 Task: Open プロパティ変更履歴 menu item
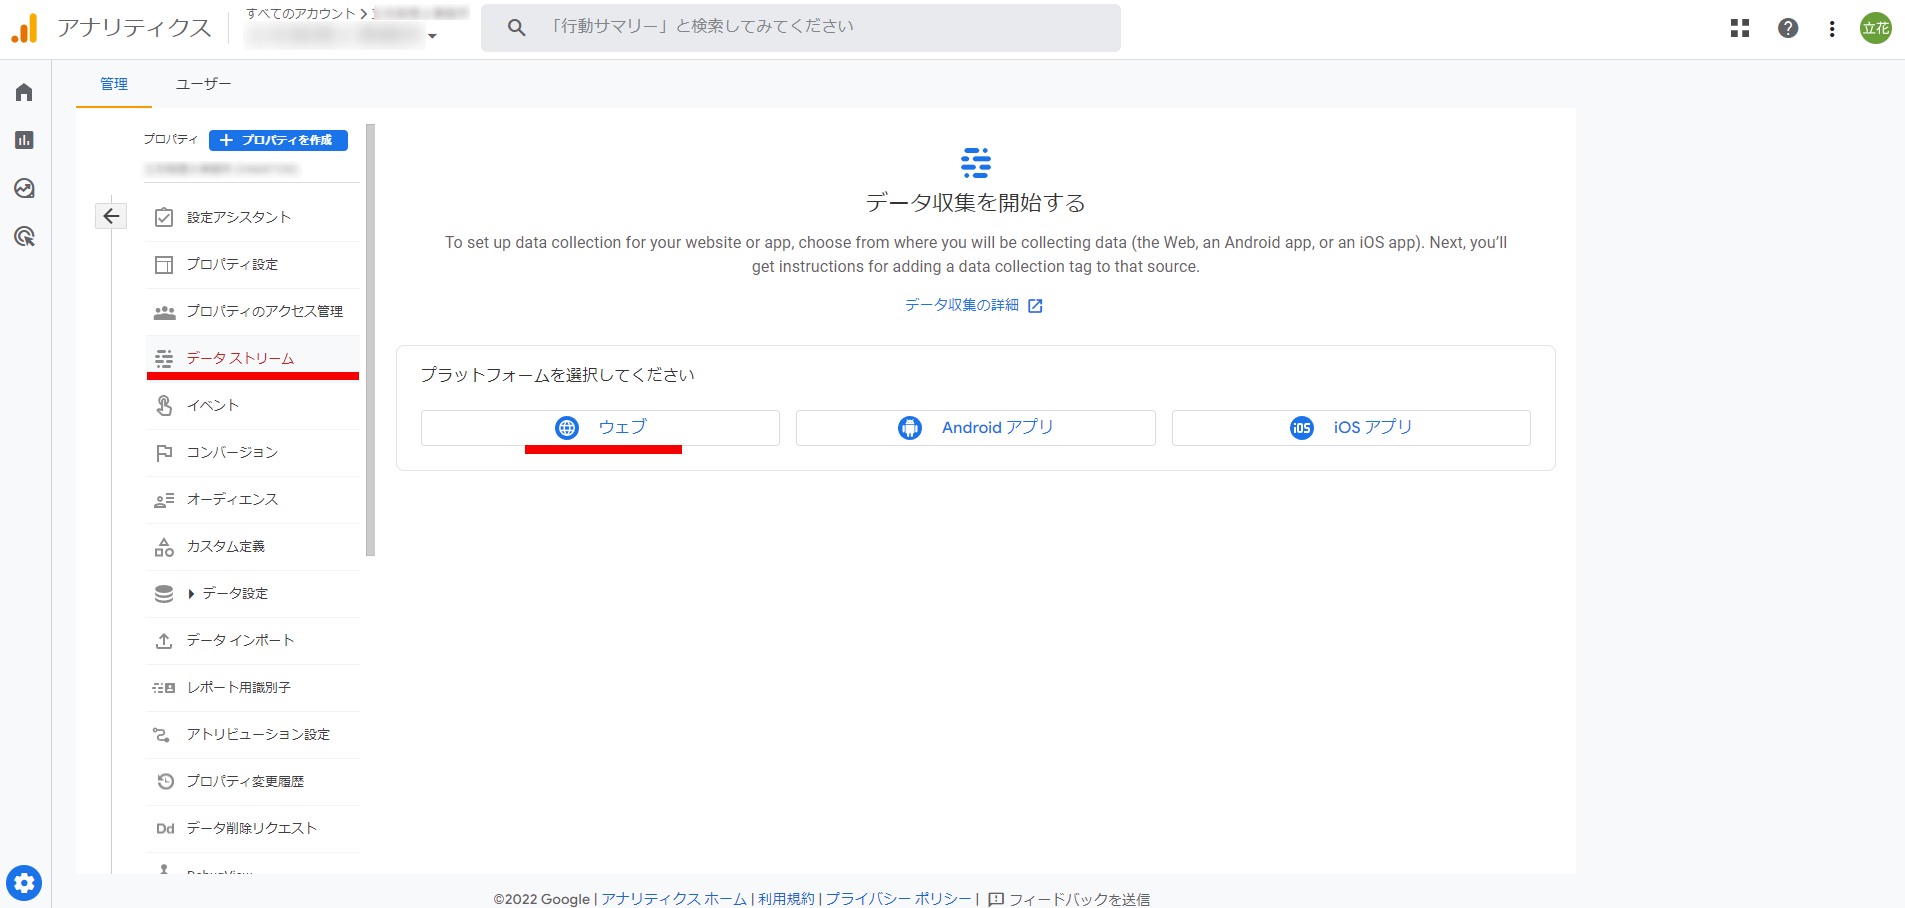coord(253,782)
